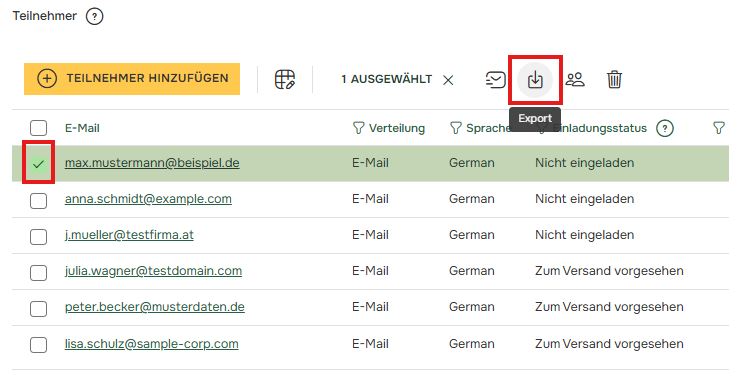Image resolution: width=729 pixels, height=373 pixels.
Task: Open the j.mueller@testfirma.at email link
Action: 129,235
